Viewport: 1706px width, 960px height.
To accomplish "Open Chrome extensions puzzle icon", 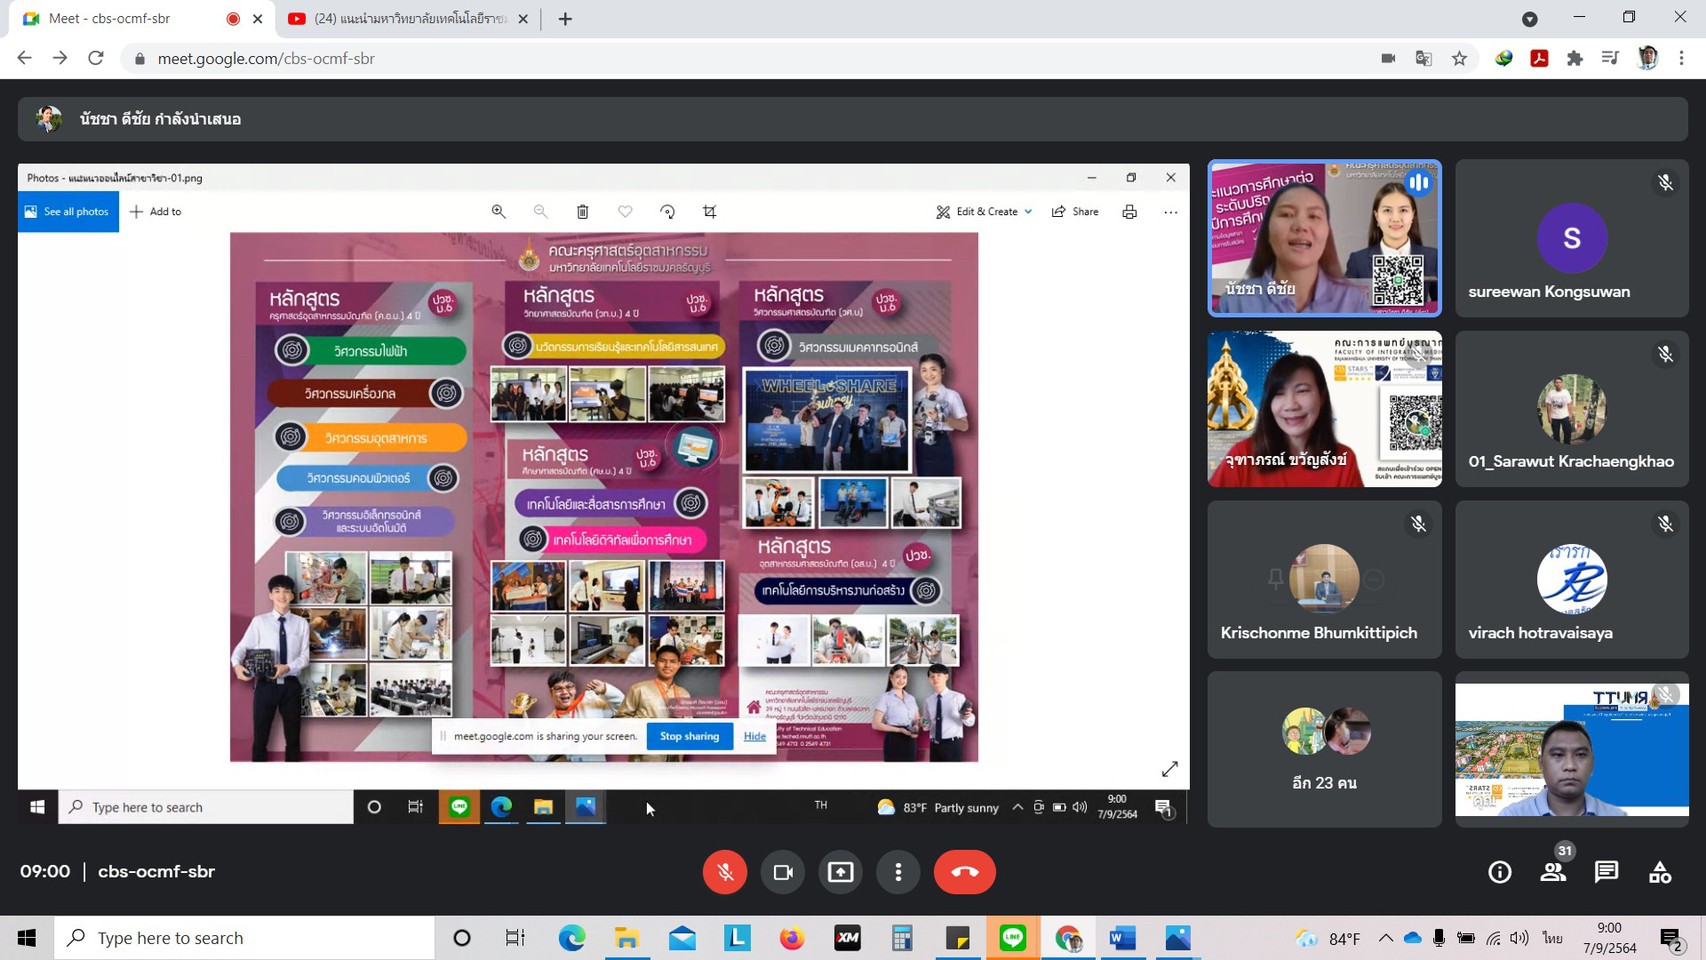I will click(1575, 58).
